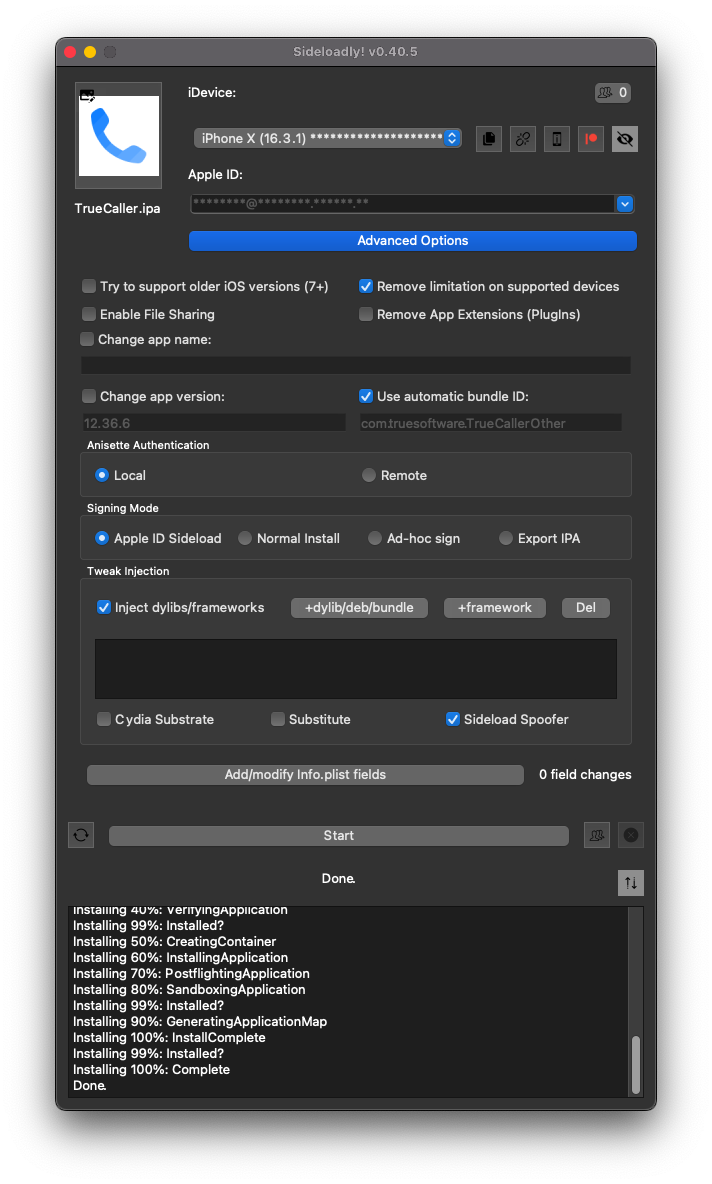Uncheck Sideload Spoofer
Image resolution: width=712 pixels, height=1184 pixels.
pos(453,719)
